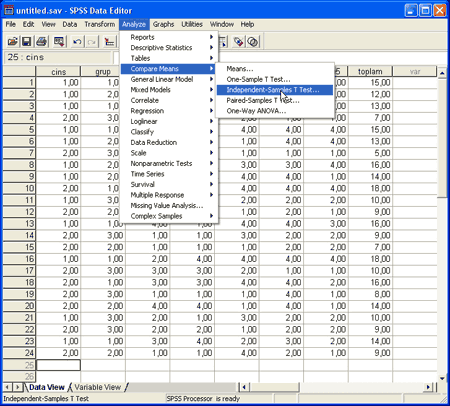
Task: Click the Analyze menu
Action: (134, 24)
